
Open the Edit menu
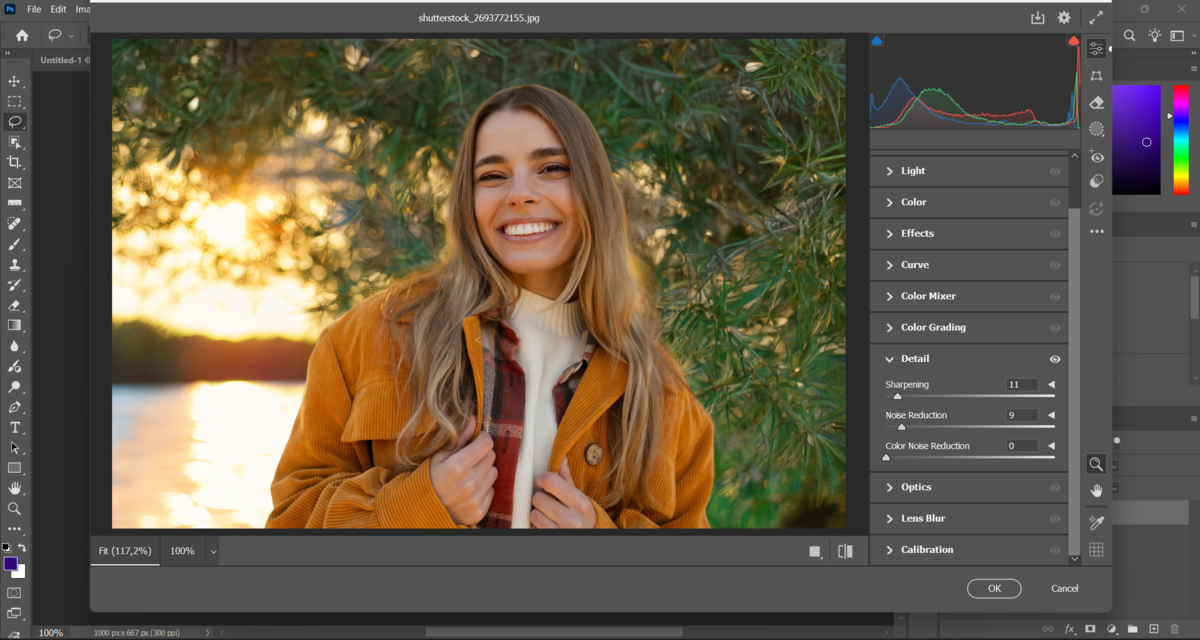pyautogui.click(x=58, y=9)
